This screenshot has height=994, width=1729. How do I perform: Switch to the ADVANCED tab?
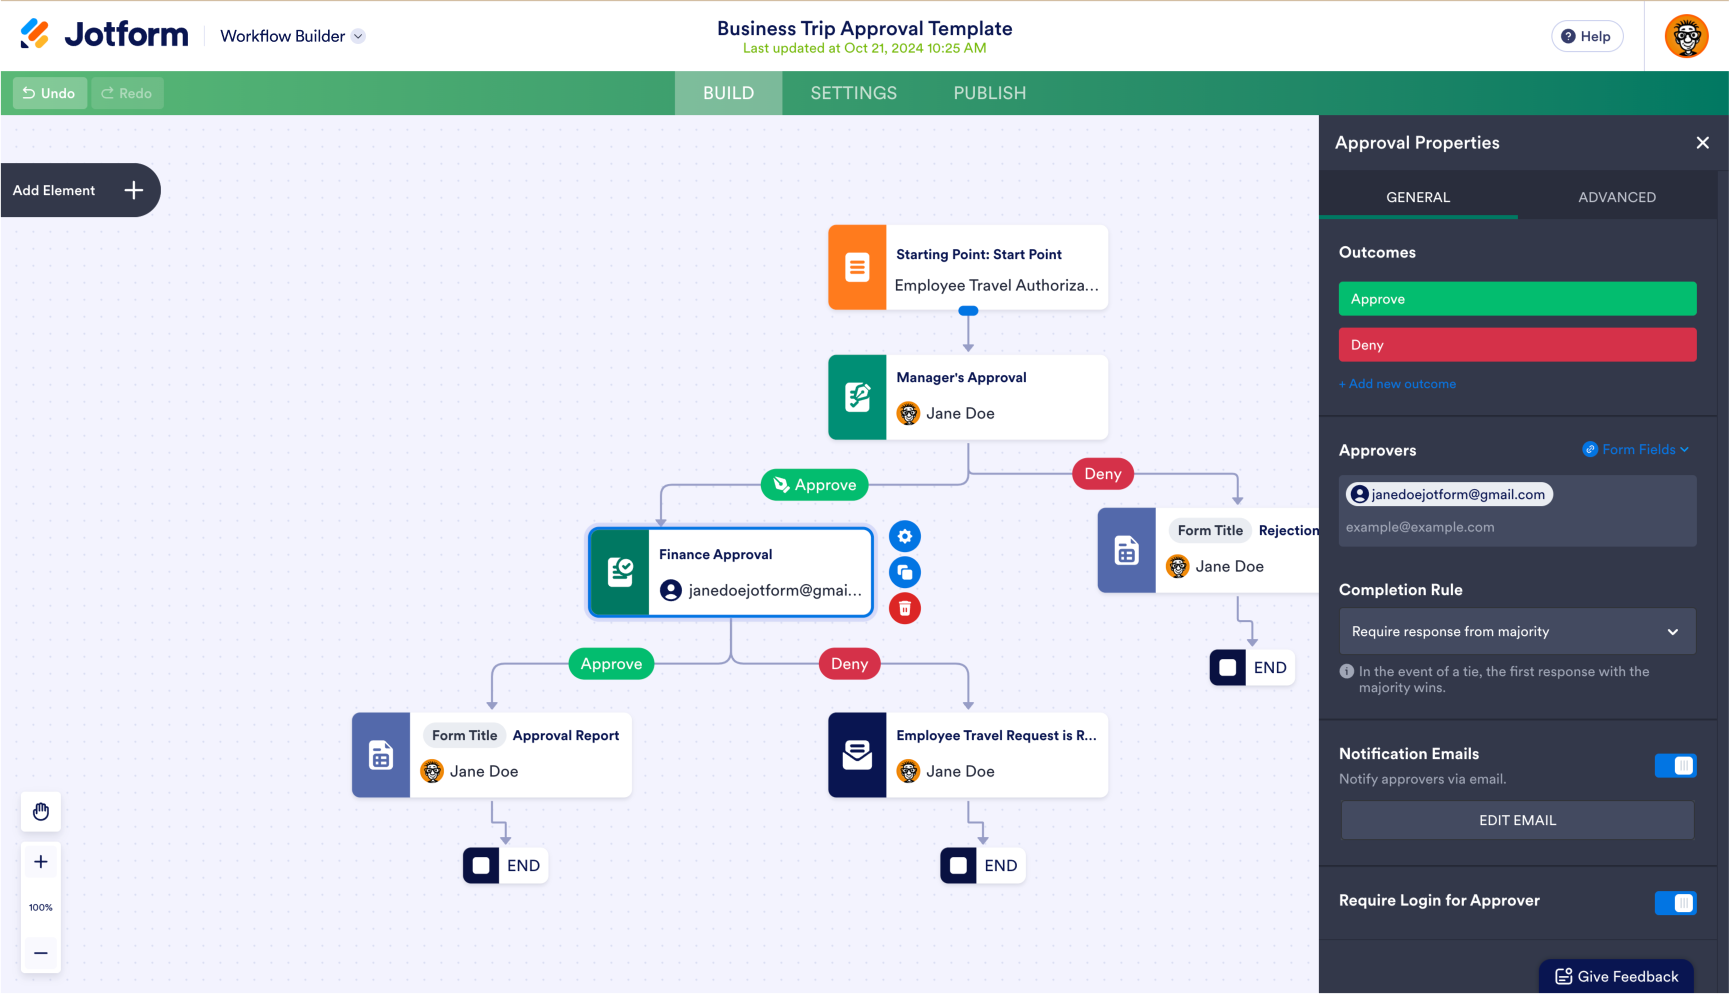coord(1617,197)
